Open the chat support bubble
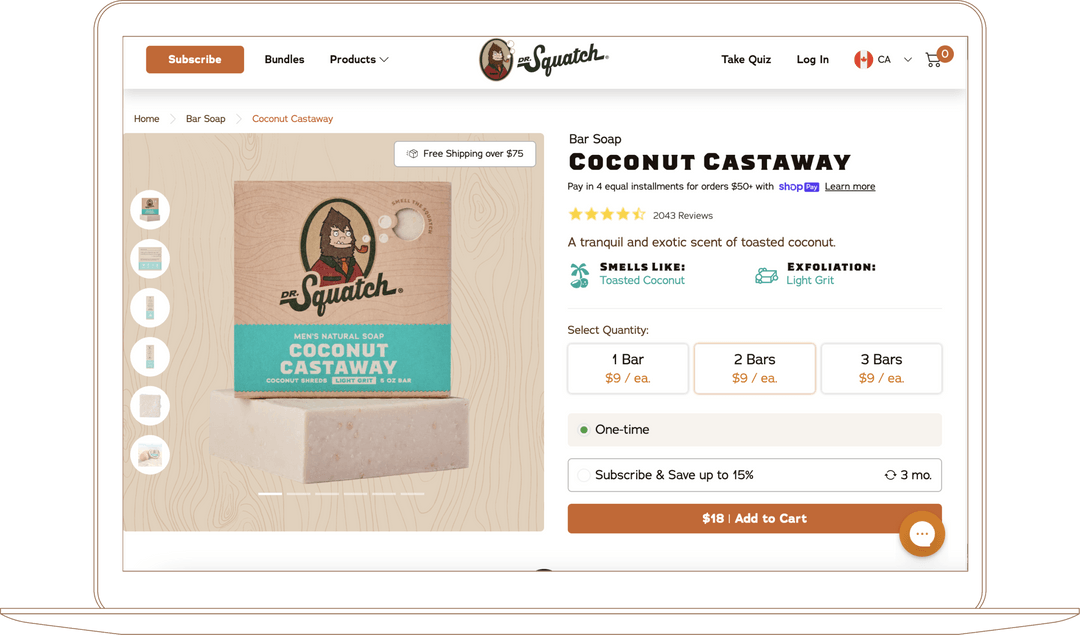 click(922, 534)
